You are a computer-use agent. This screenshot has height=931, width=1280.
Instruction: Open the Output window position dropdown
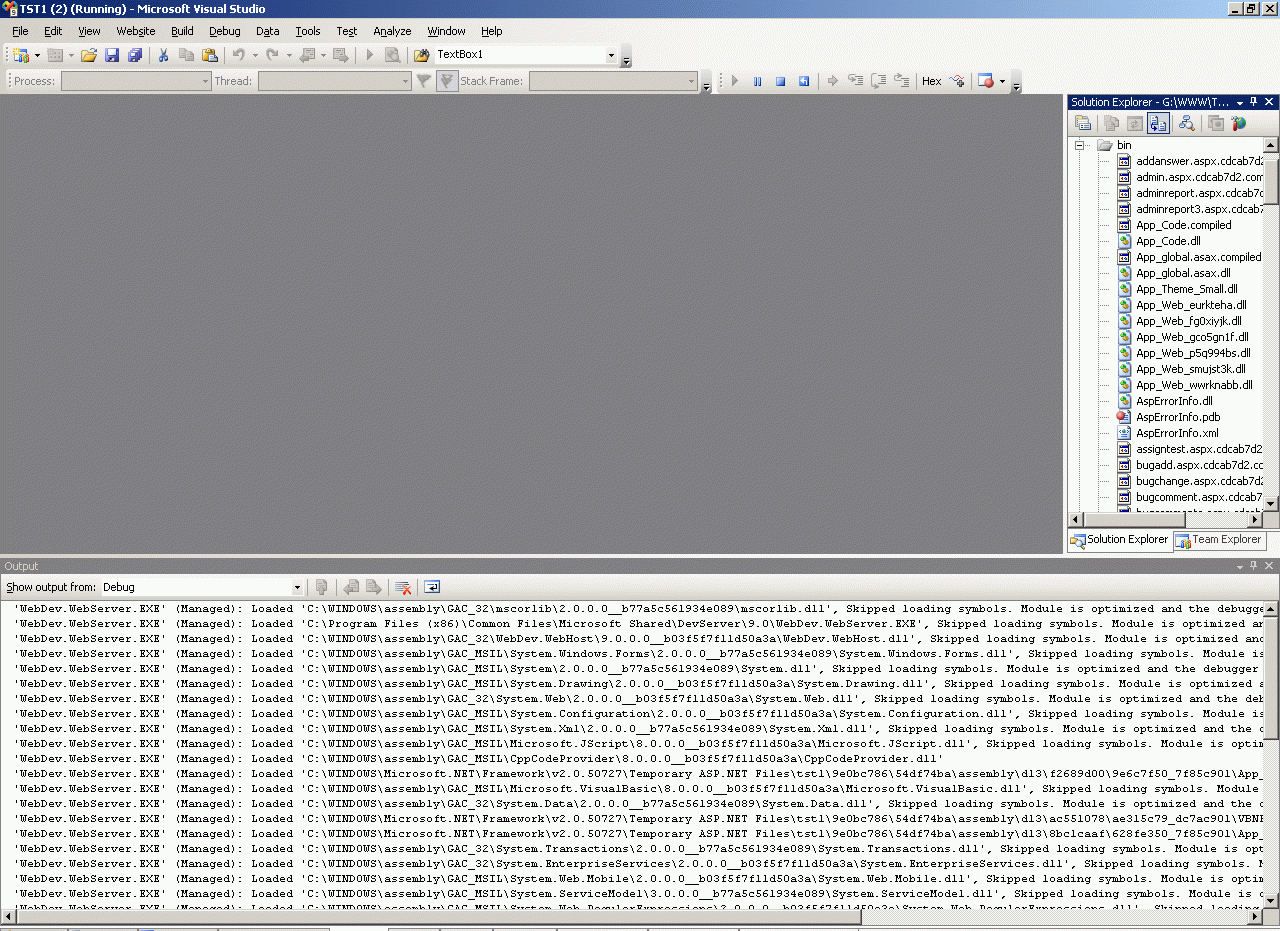tap(1240, 566)
